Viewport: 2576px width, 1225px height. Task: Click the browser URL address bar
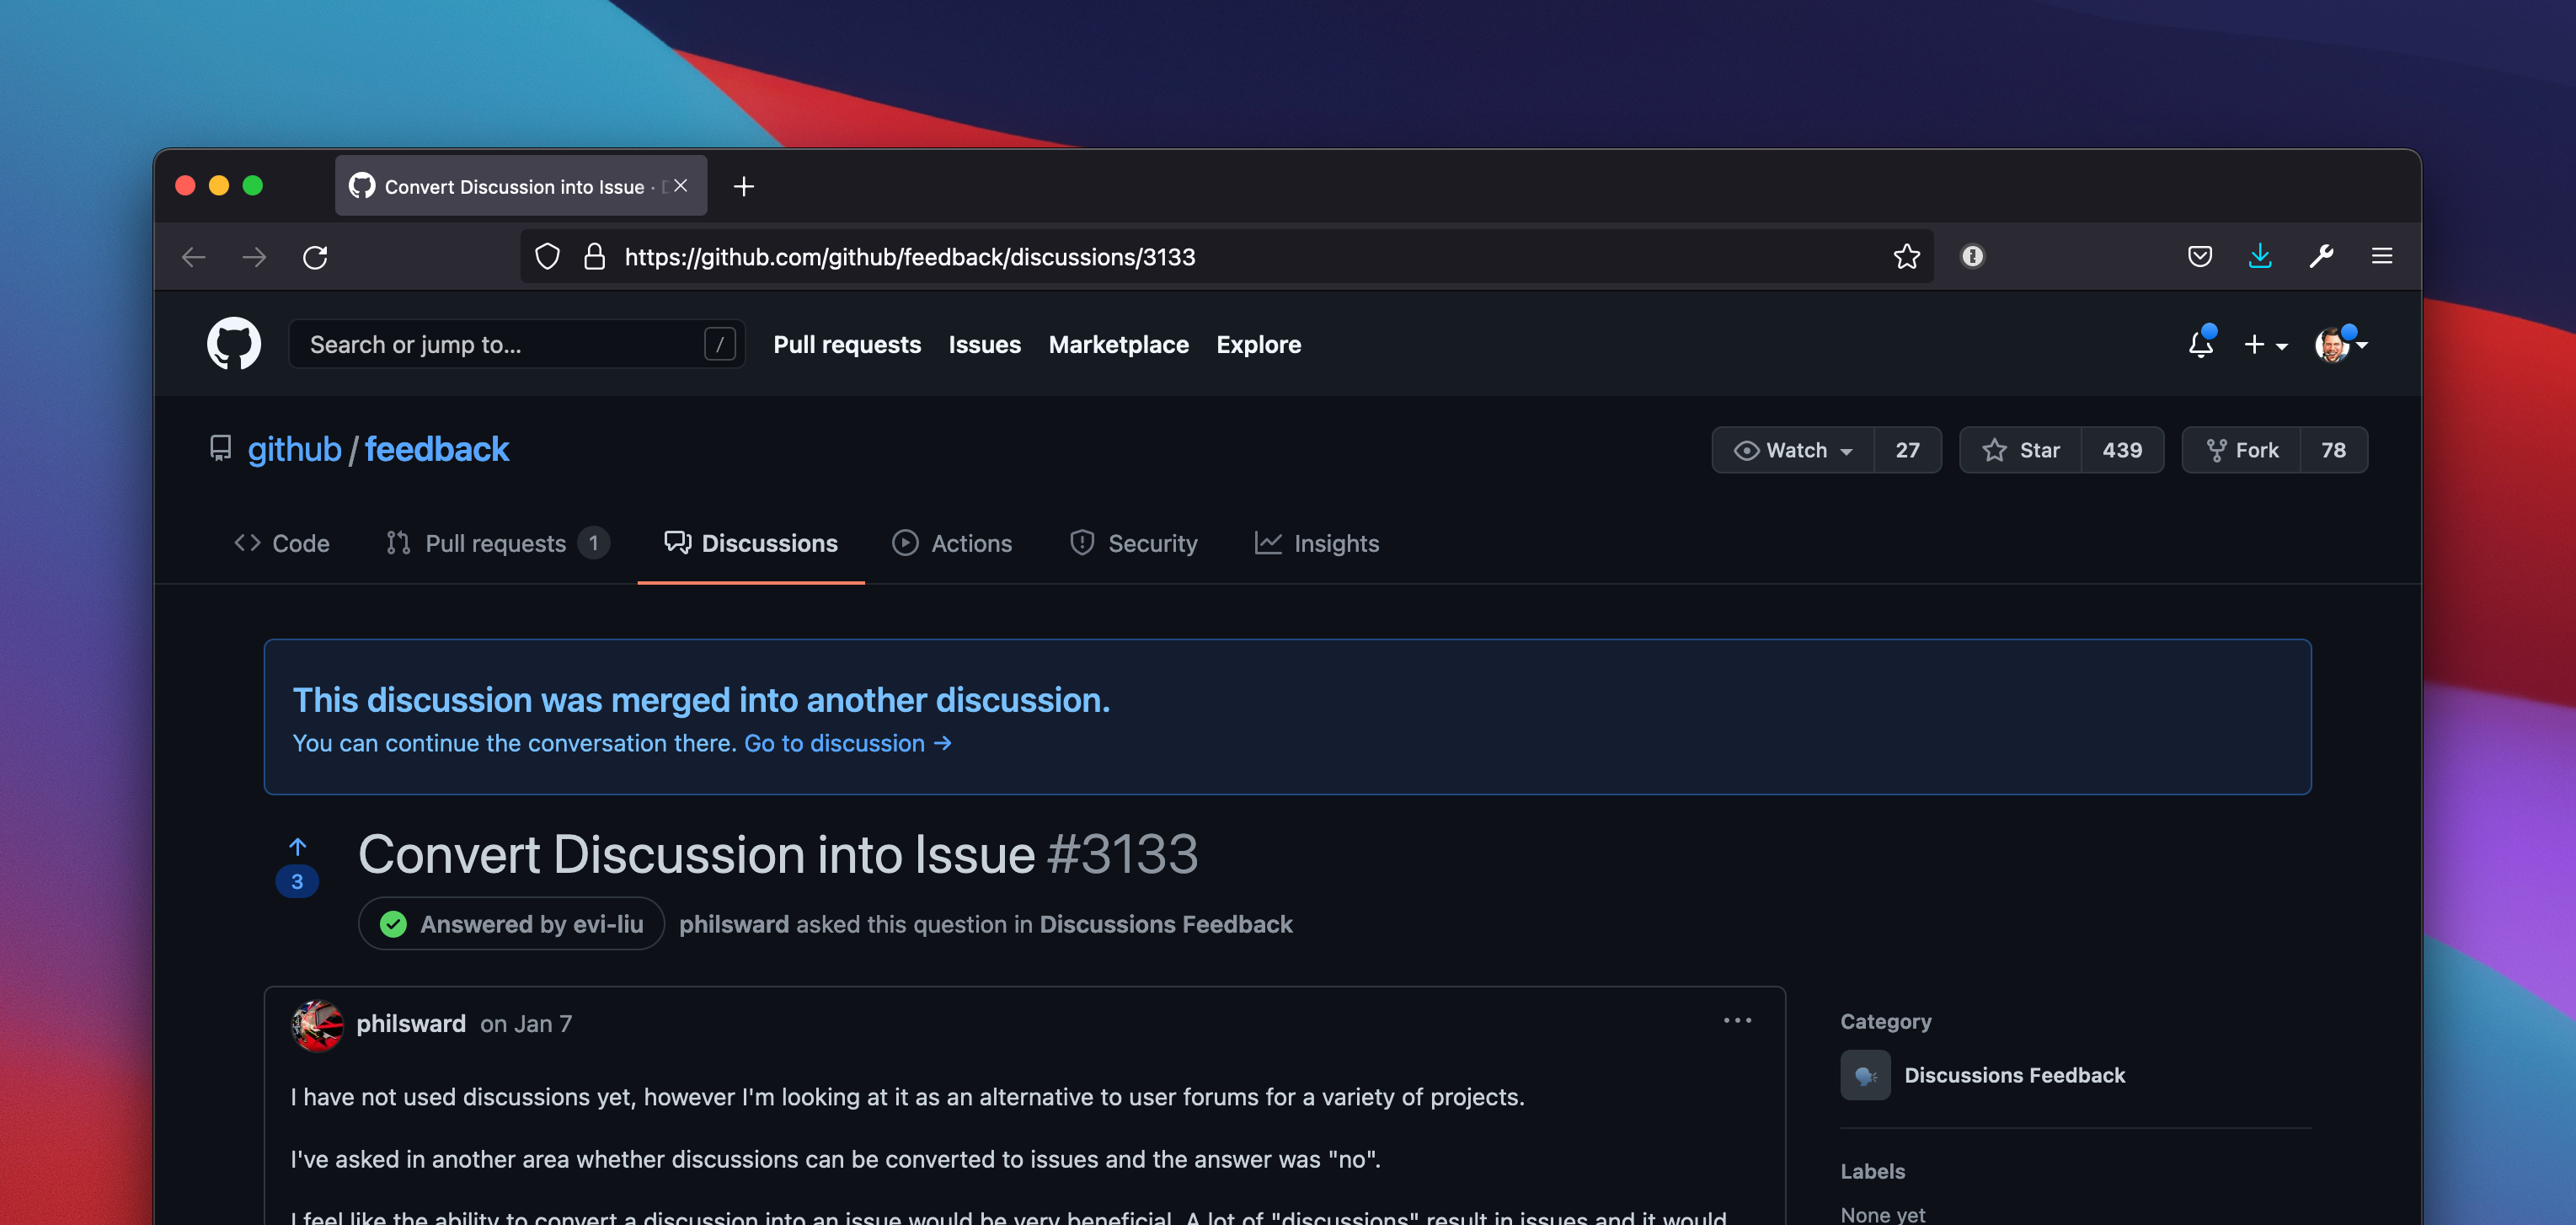pos(1226,257)
